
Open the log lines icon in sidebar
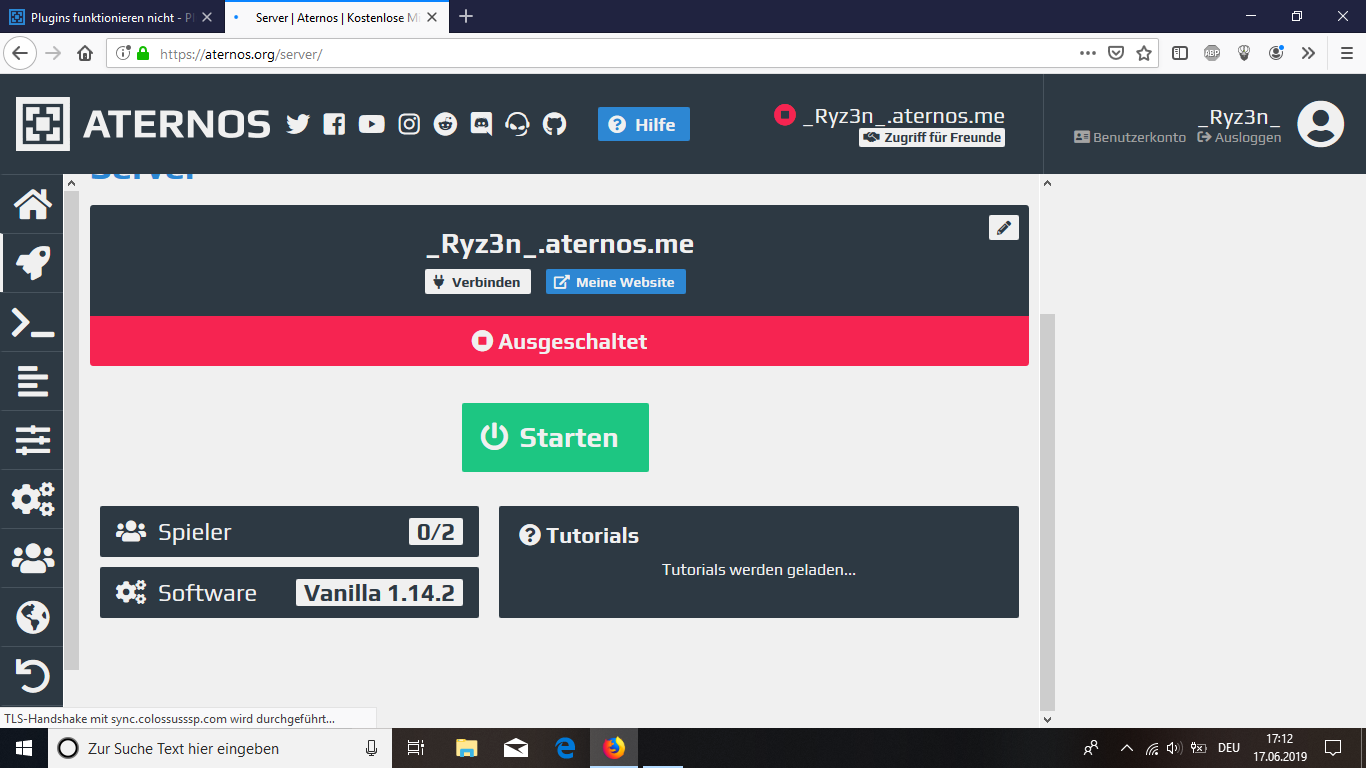pyautogui.click(x=32, y=381)
